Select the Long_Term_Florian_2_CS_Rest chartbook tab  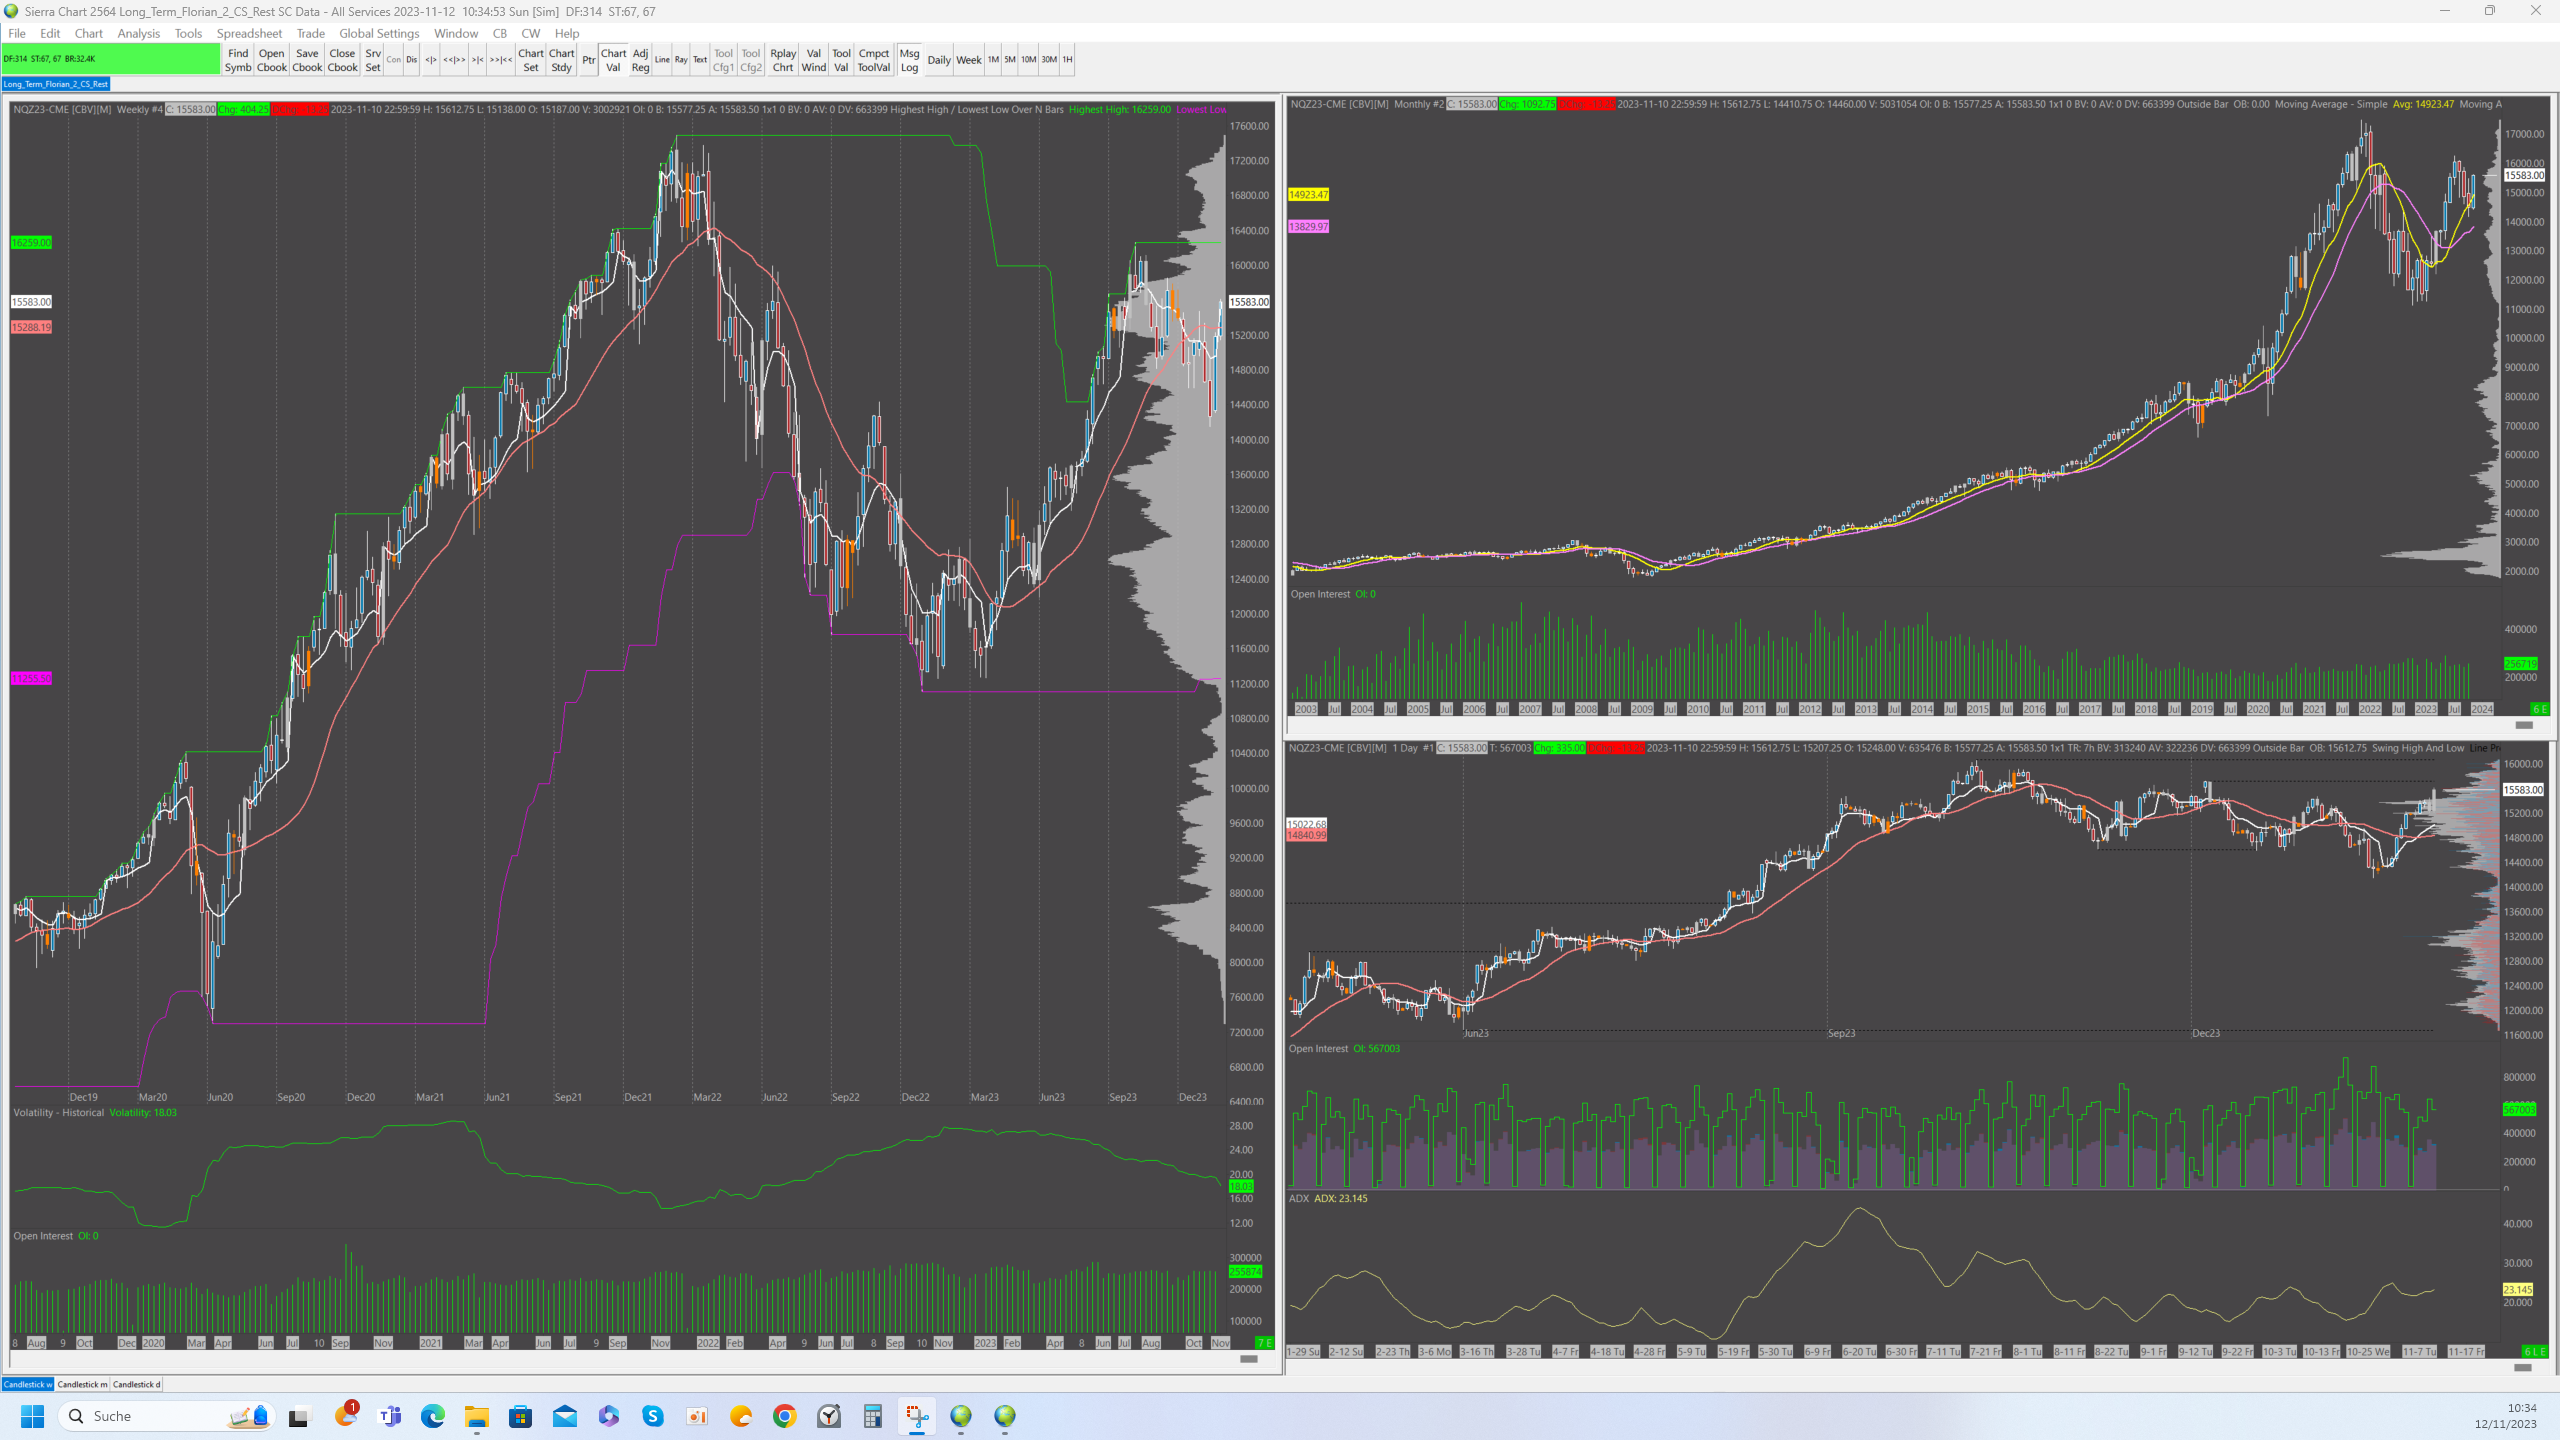[56, 84]
